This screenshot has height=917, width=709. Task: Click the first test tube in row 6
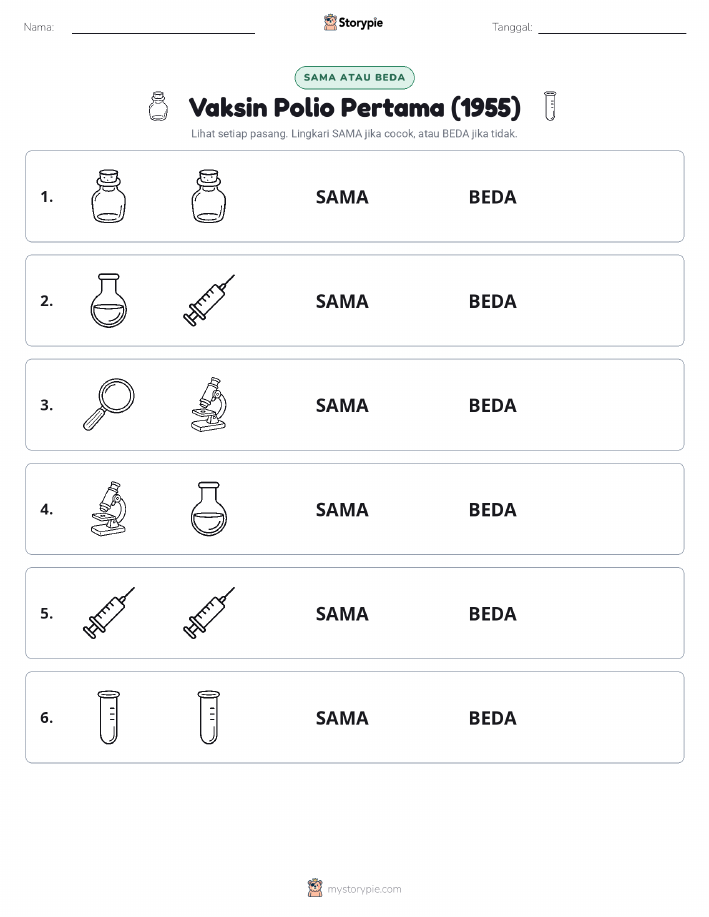click(x=109, y=718)
